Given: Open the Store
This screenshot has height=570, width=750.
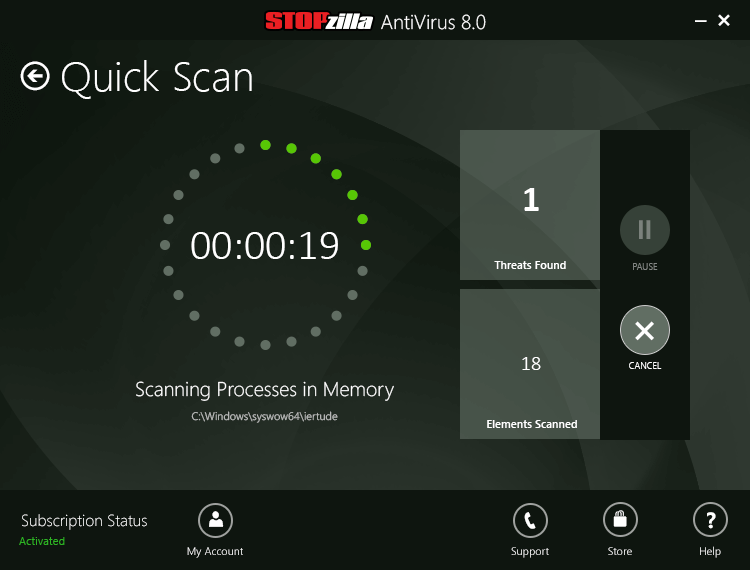Looking at the screenshot, I should click(620, 520).
